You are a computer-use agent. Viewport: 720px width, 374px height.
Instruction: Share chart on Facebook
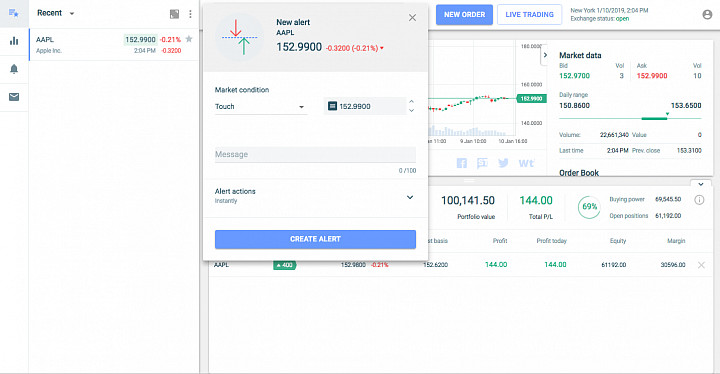pyautogui.click(x=461, y=163)
